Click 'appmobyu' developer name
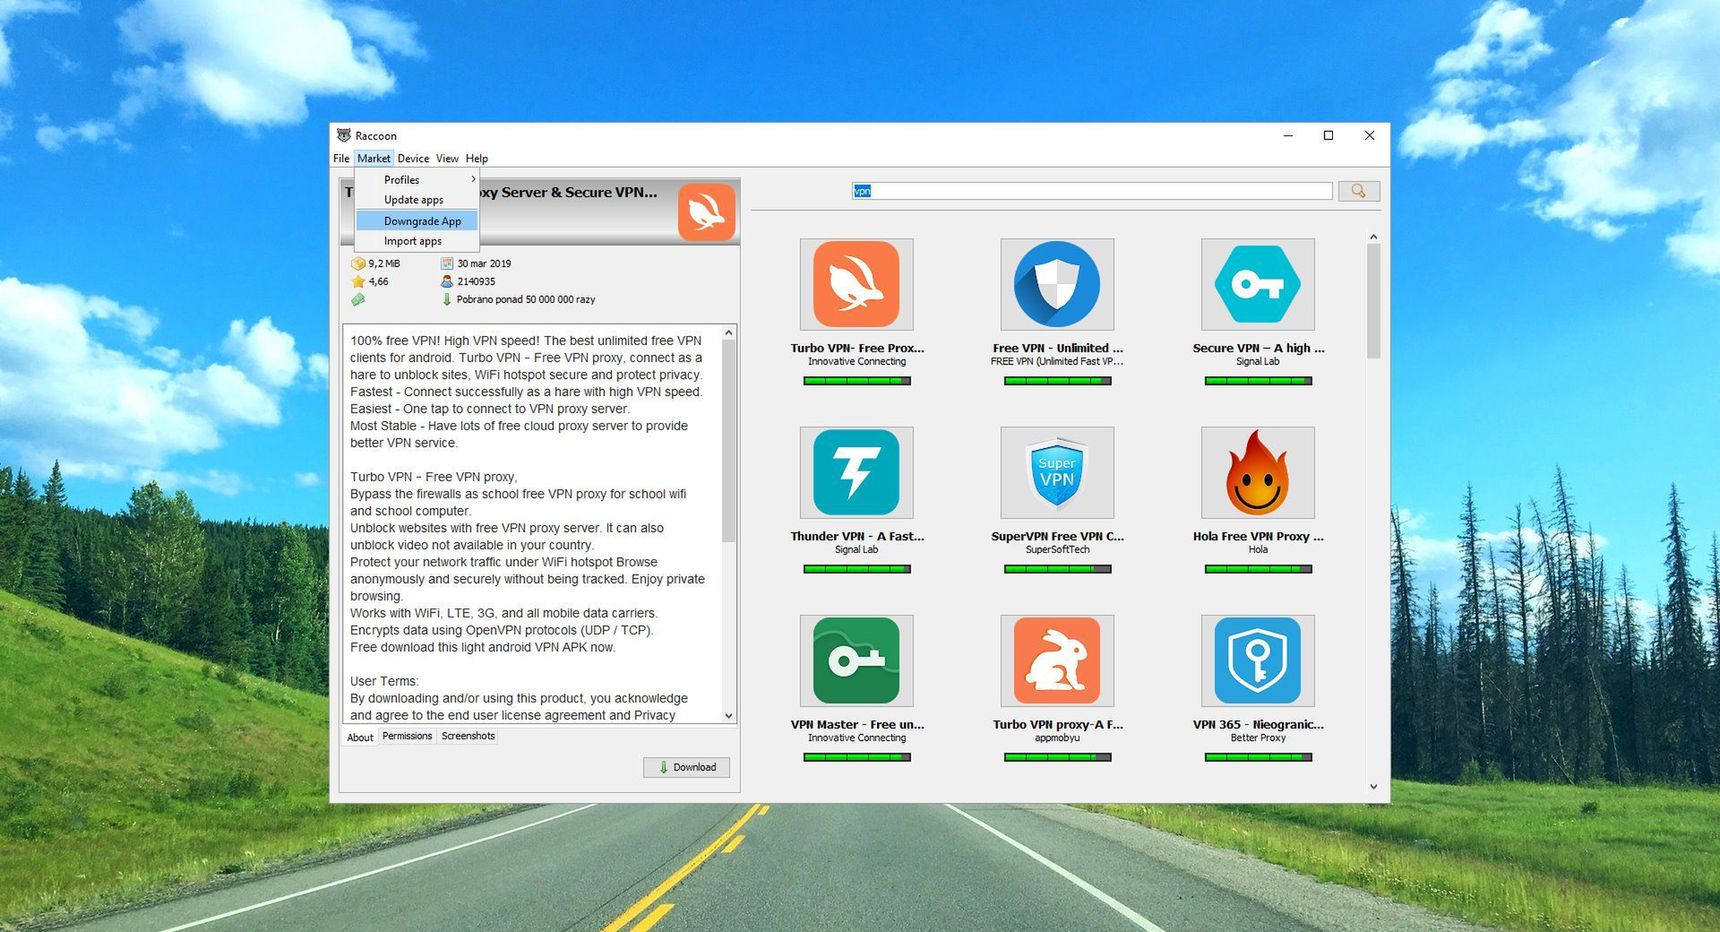The height and width of the screenshot is (932, 1720). tap(1057, 738)
